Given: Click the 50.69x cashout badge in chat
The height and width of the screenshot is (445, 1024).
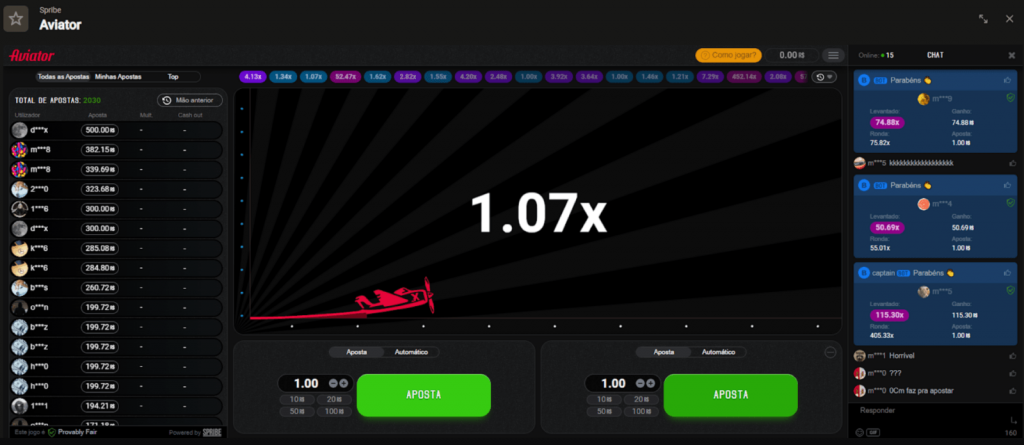Looking at the screenshot, I should point(888,227).
